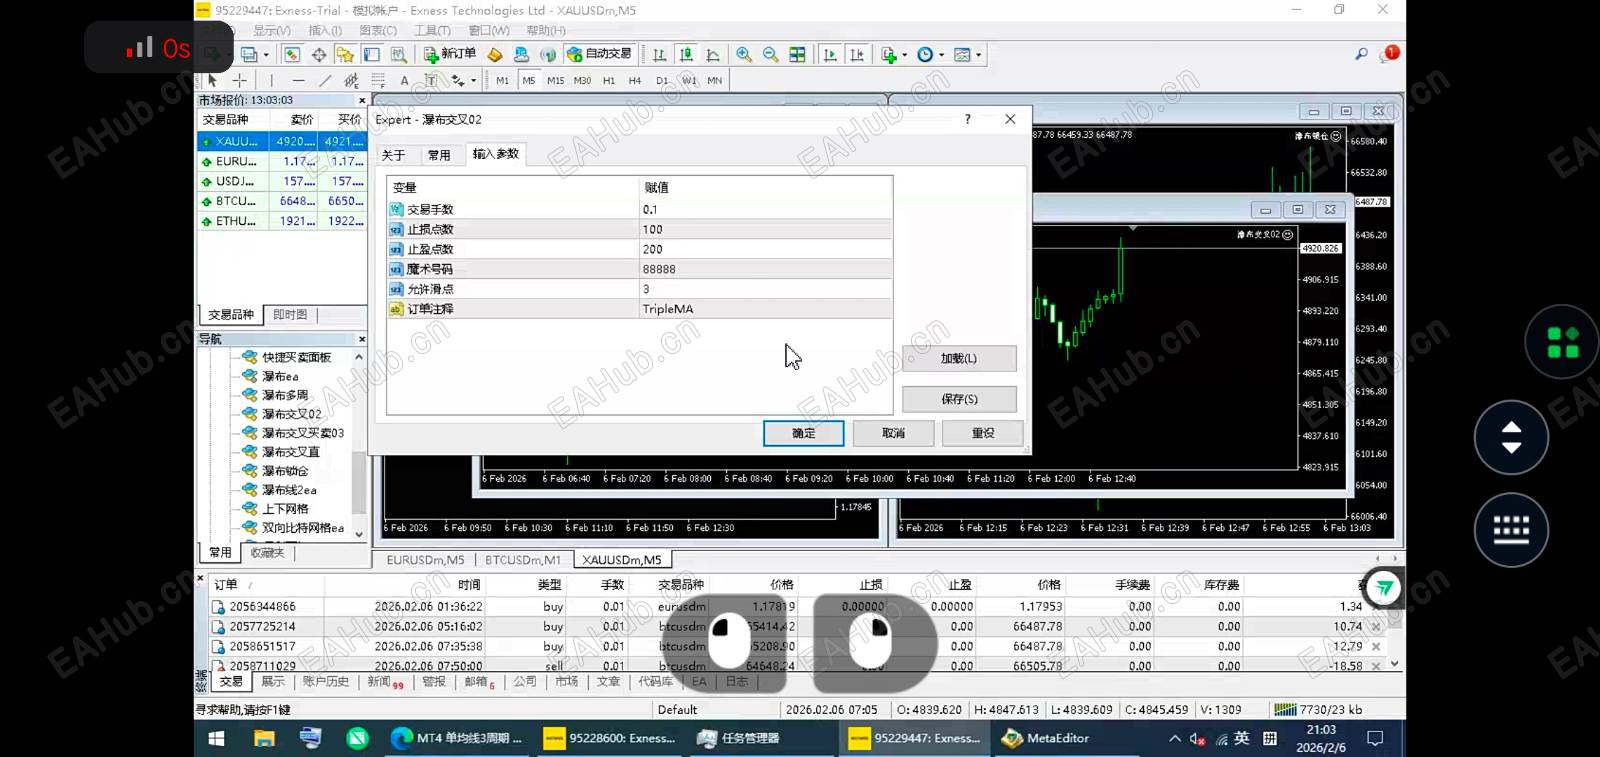
Task: Click the Navigator scroll down arrow
Action: [359, 535]
